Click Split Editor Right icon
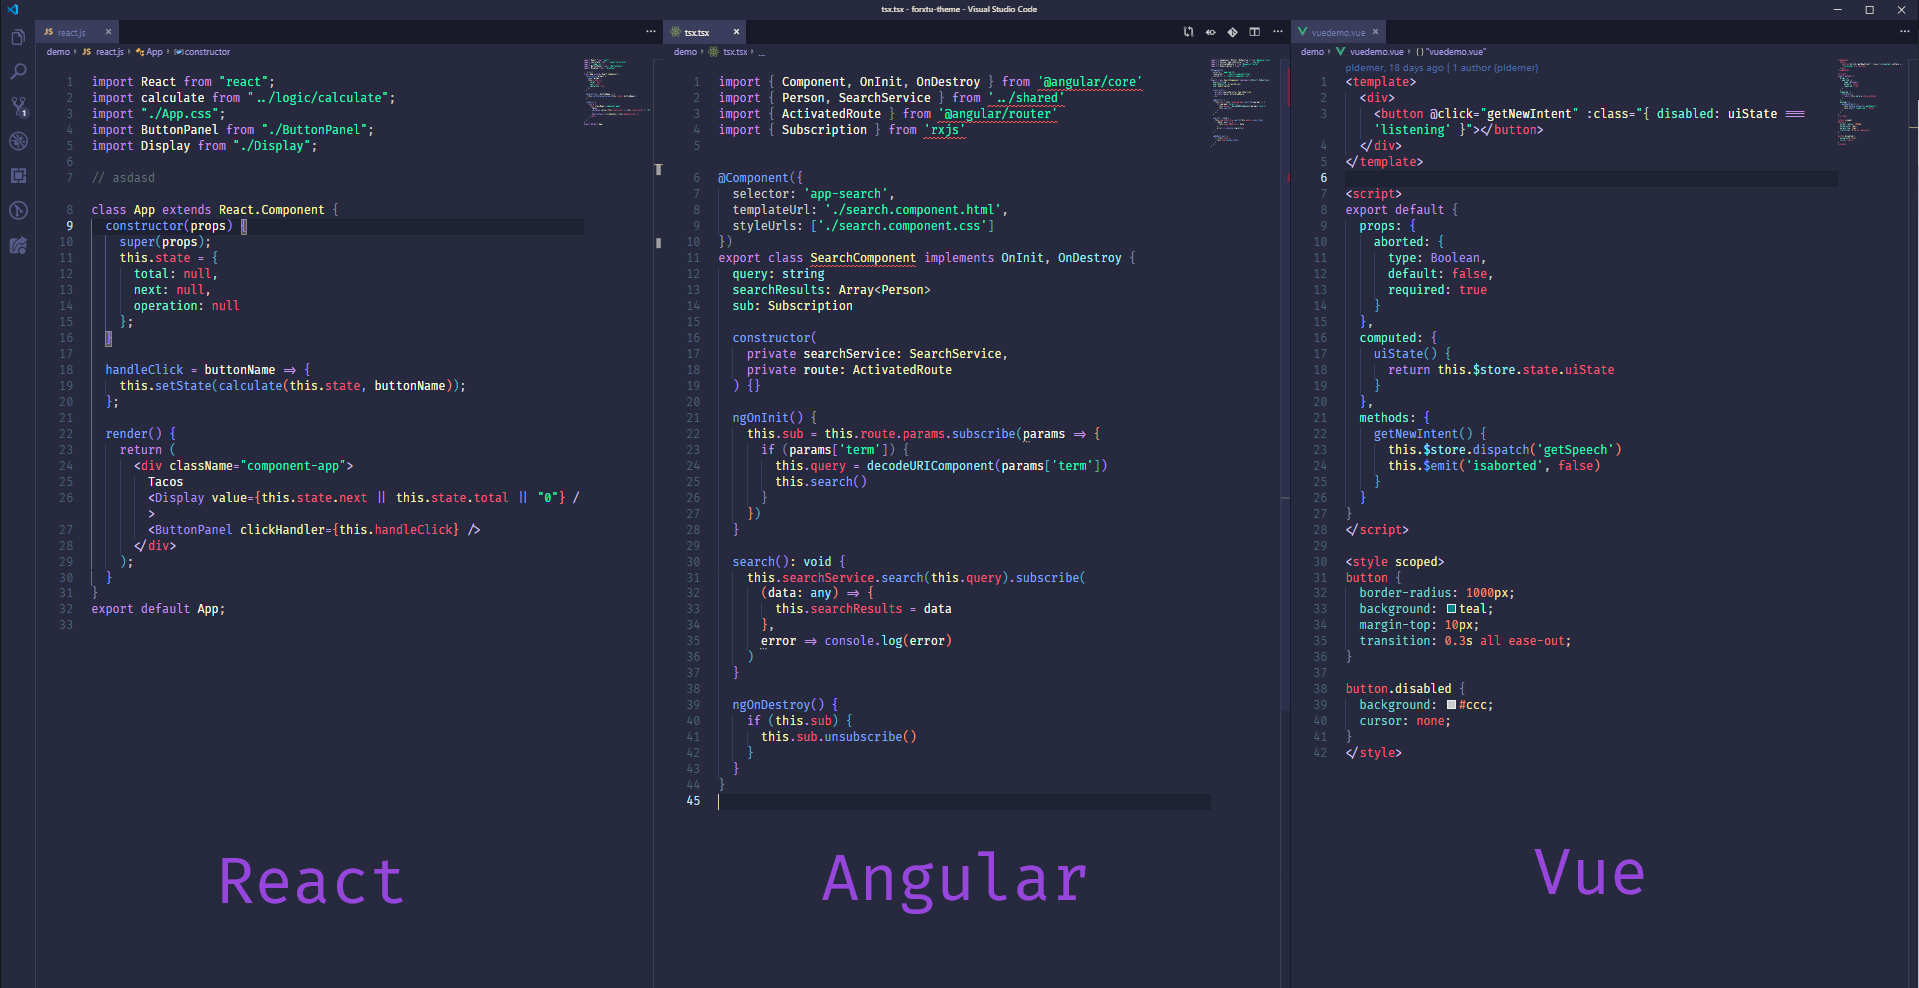 tap(1254, 32)
